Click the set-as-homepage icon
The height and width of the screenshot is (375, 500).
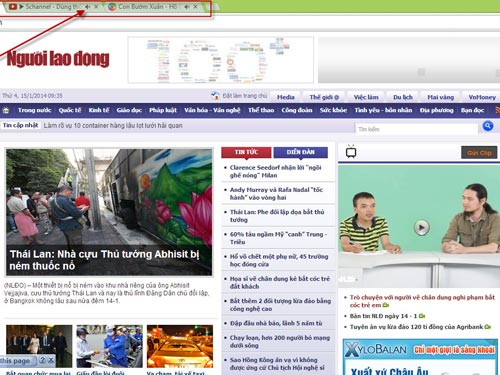(215, 96)
